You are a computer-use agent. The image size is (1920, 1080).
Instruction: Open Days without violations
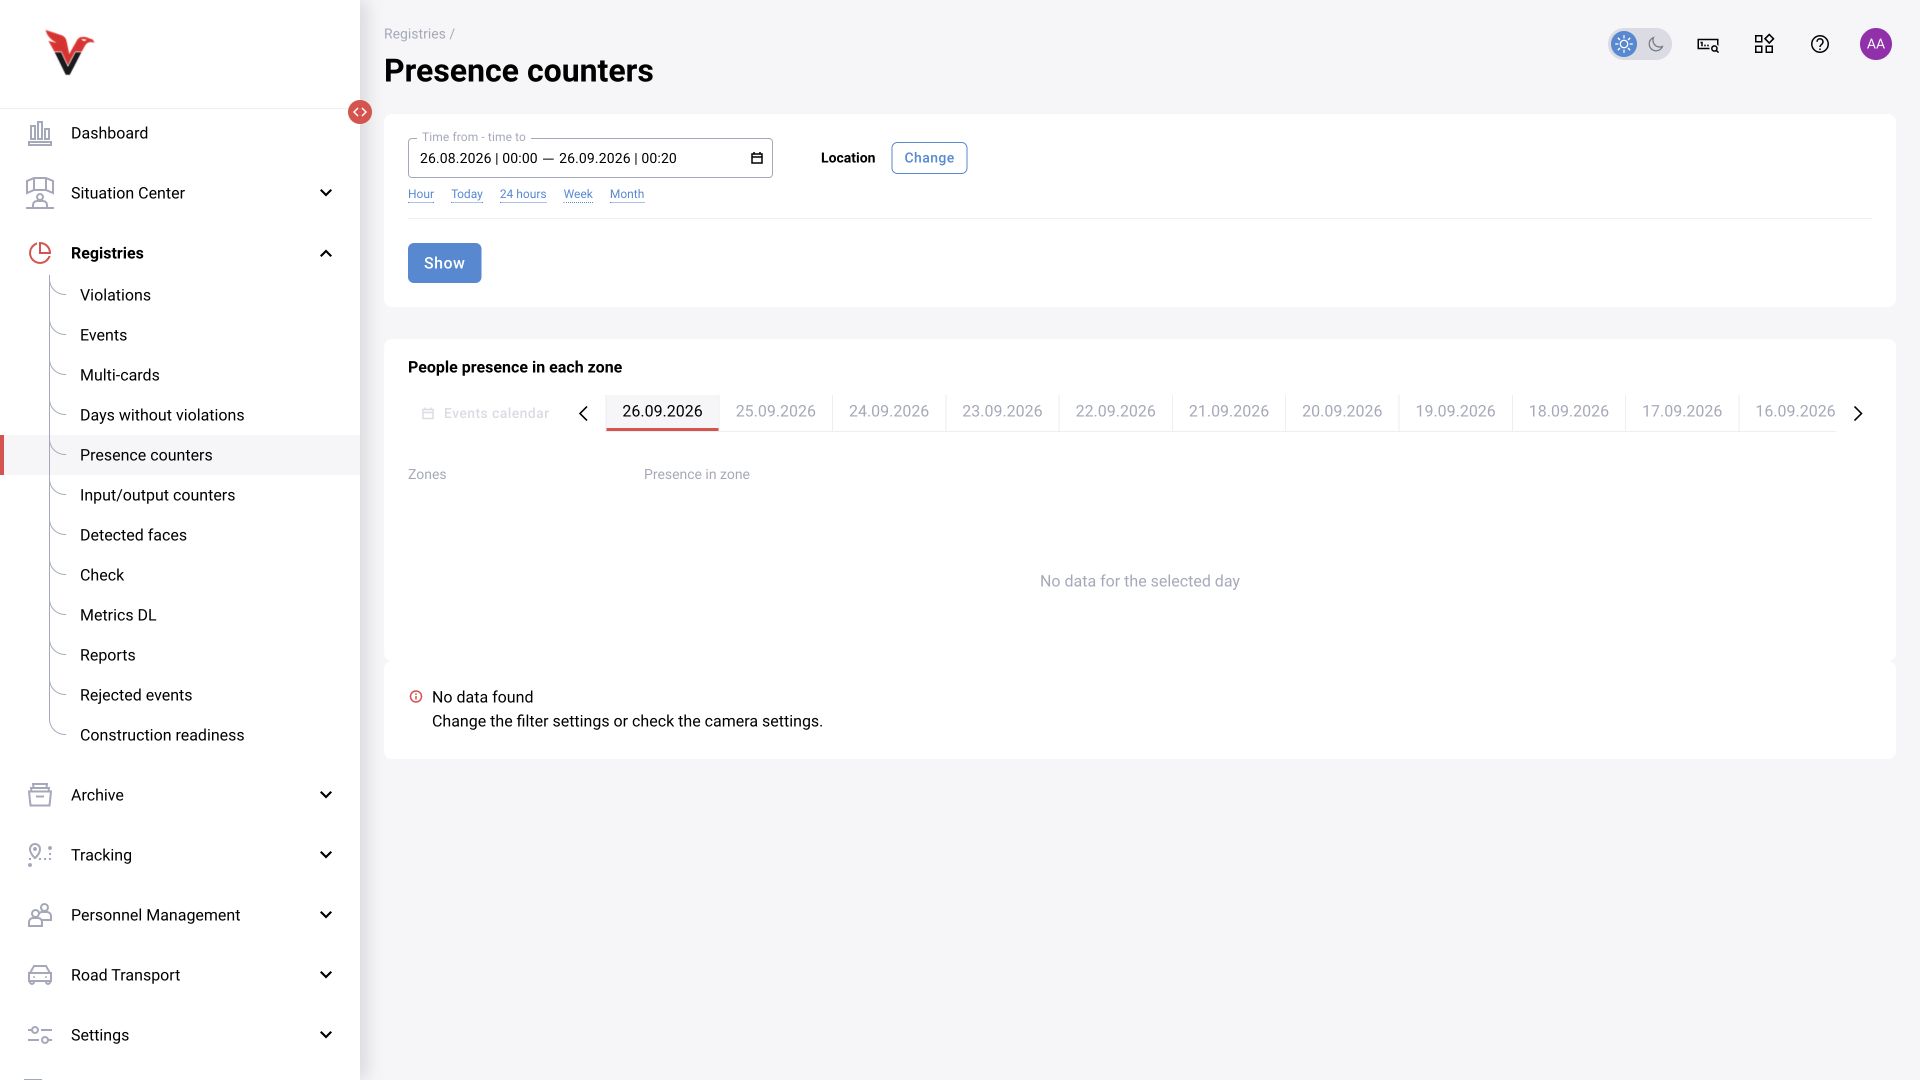click(162, 415)
